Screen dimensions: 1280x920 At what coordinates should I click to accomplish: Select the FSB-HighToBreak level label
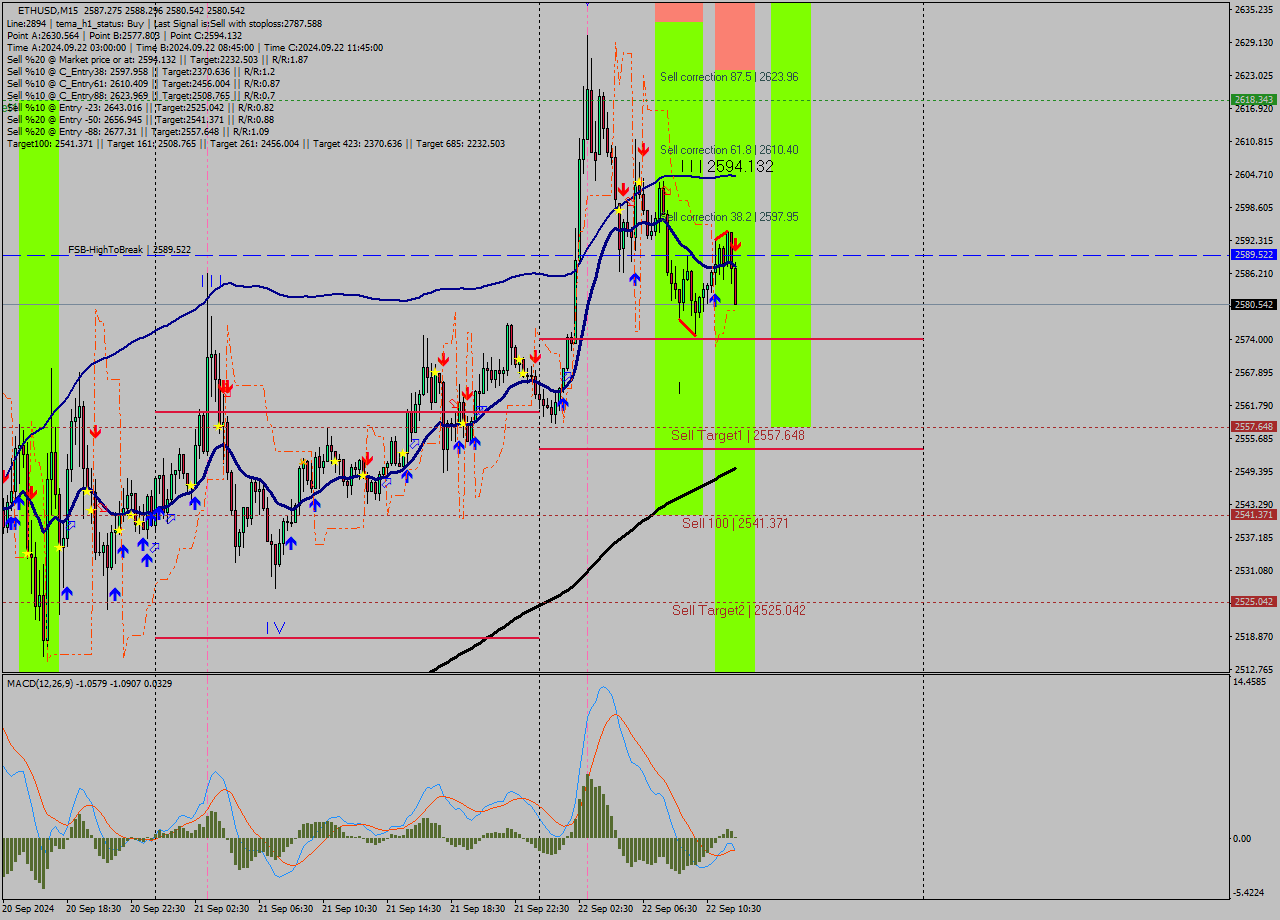[x=129, y=249]
